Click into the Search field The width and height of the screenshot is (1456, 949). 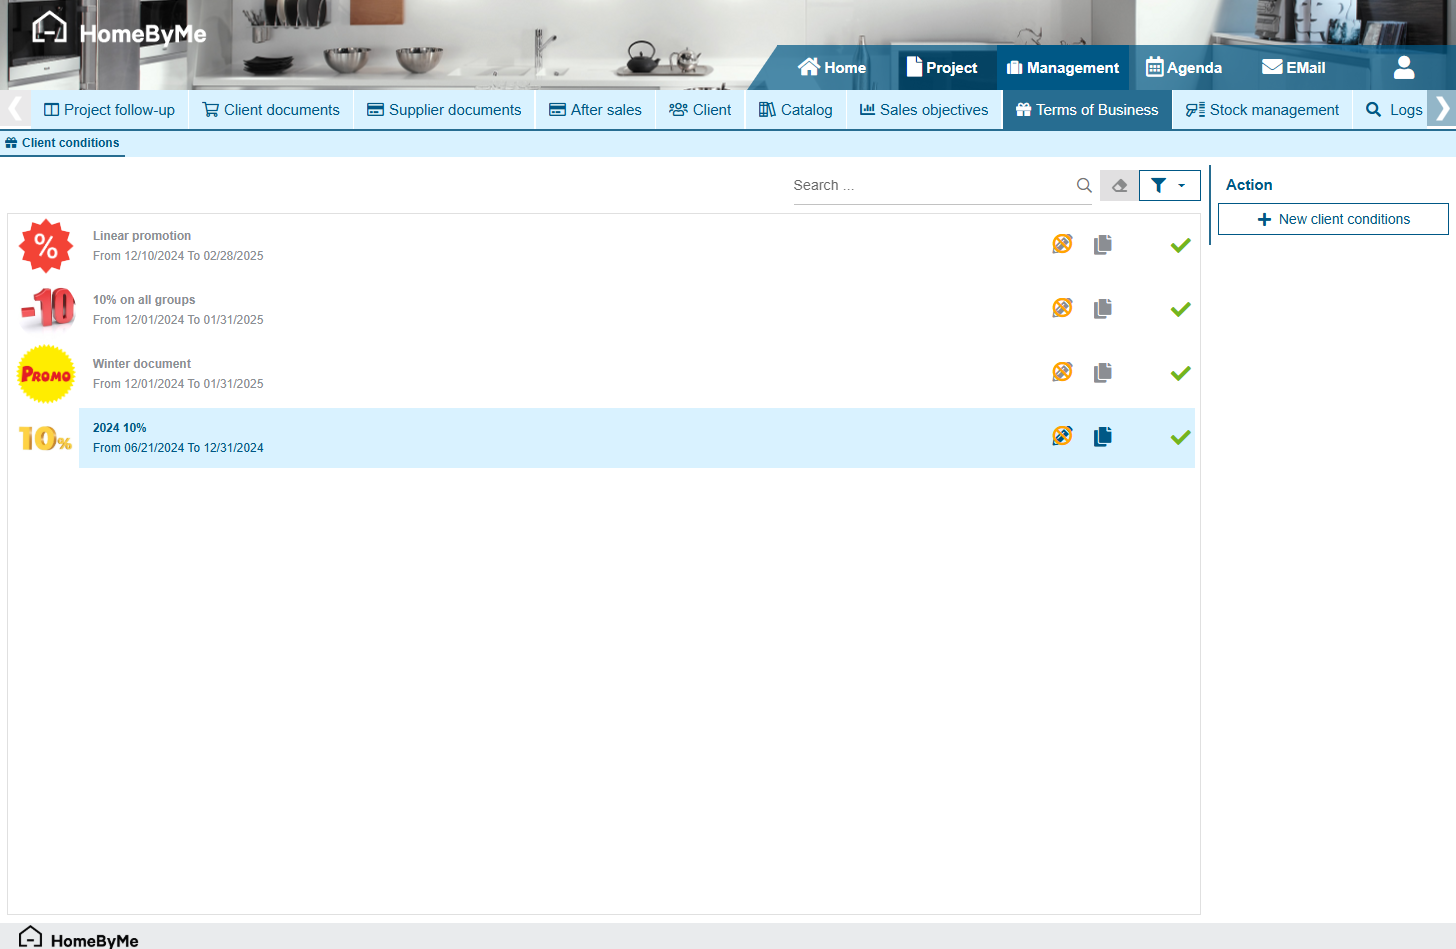click(930, 186)
